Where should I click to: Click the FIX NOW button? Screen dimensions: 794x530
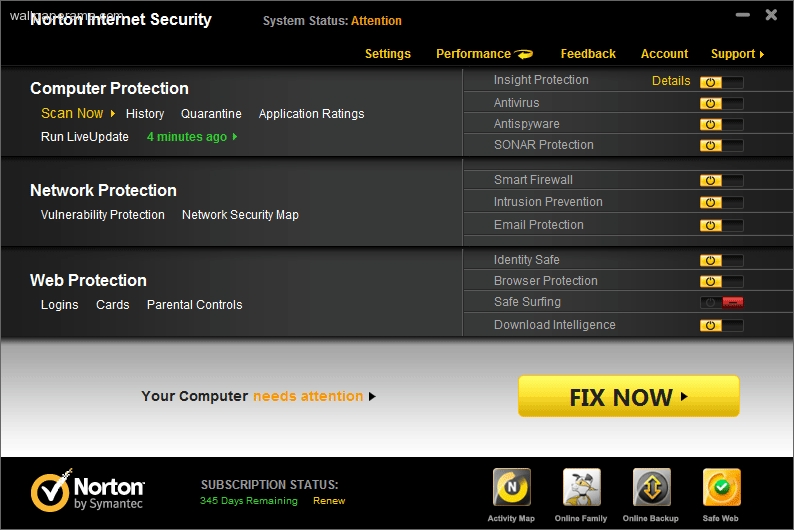[628, 396]
